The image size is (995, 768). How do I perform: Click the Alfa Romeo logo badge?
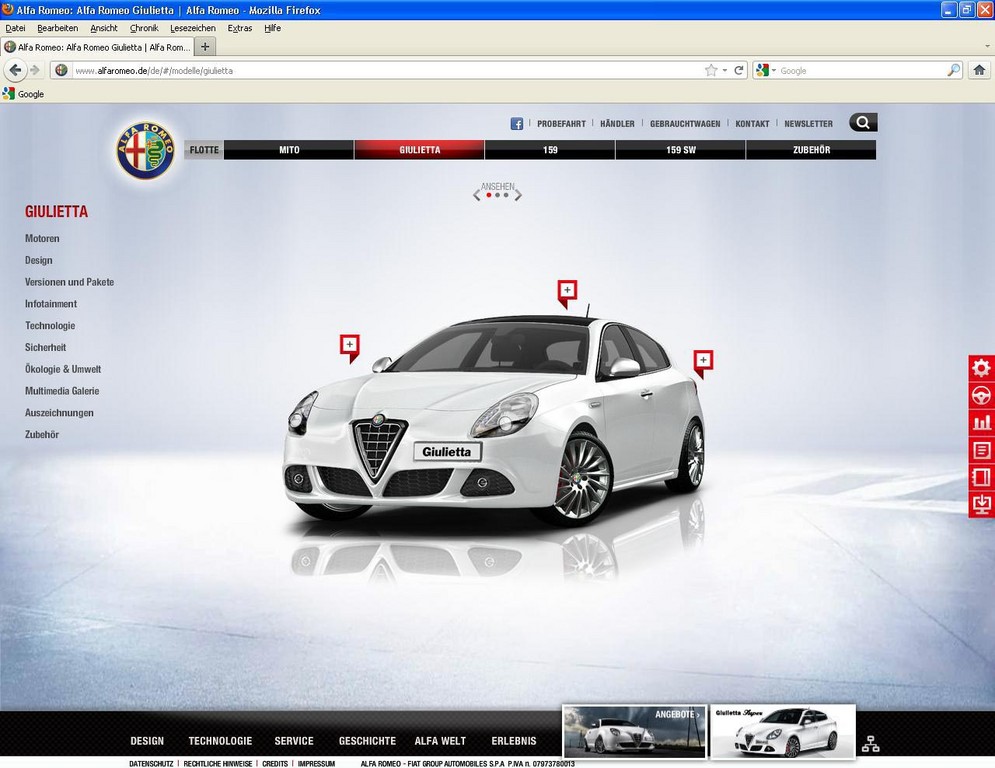pyautogui.click(x=145, y=150)
